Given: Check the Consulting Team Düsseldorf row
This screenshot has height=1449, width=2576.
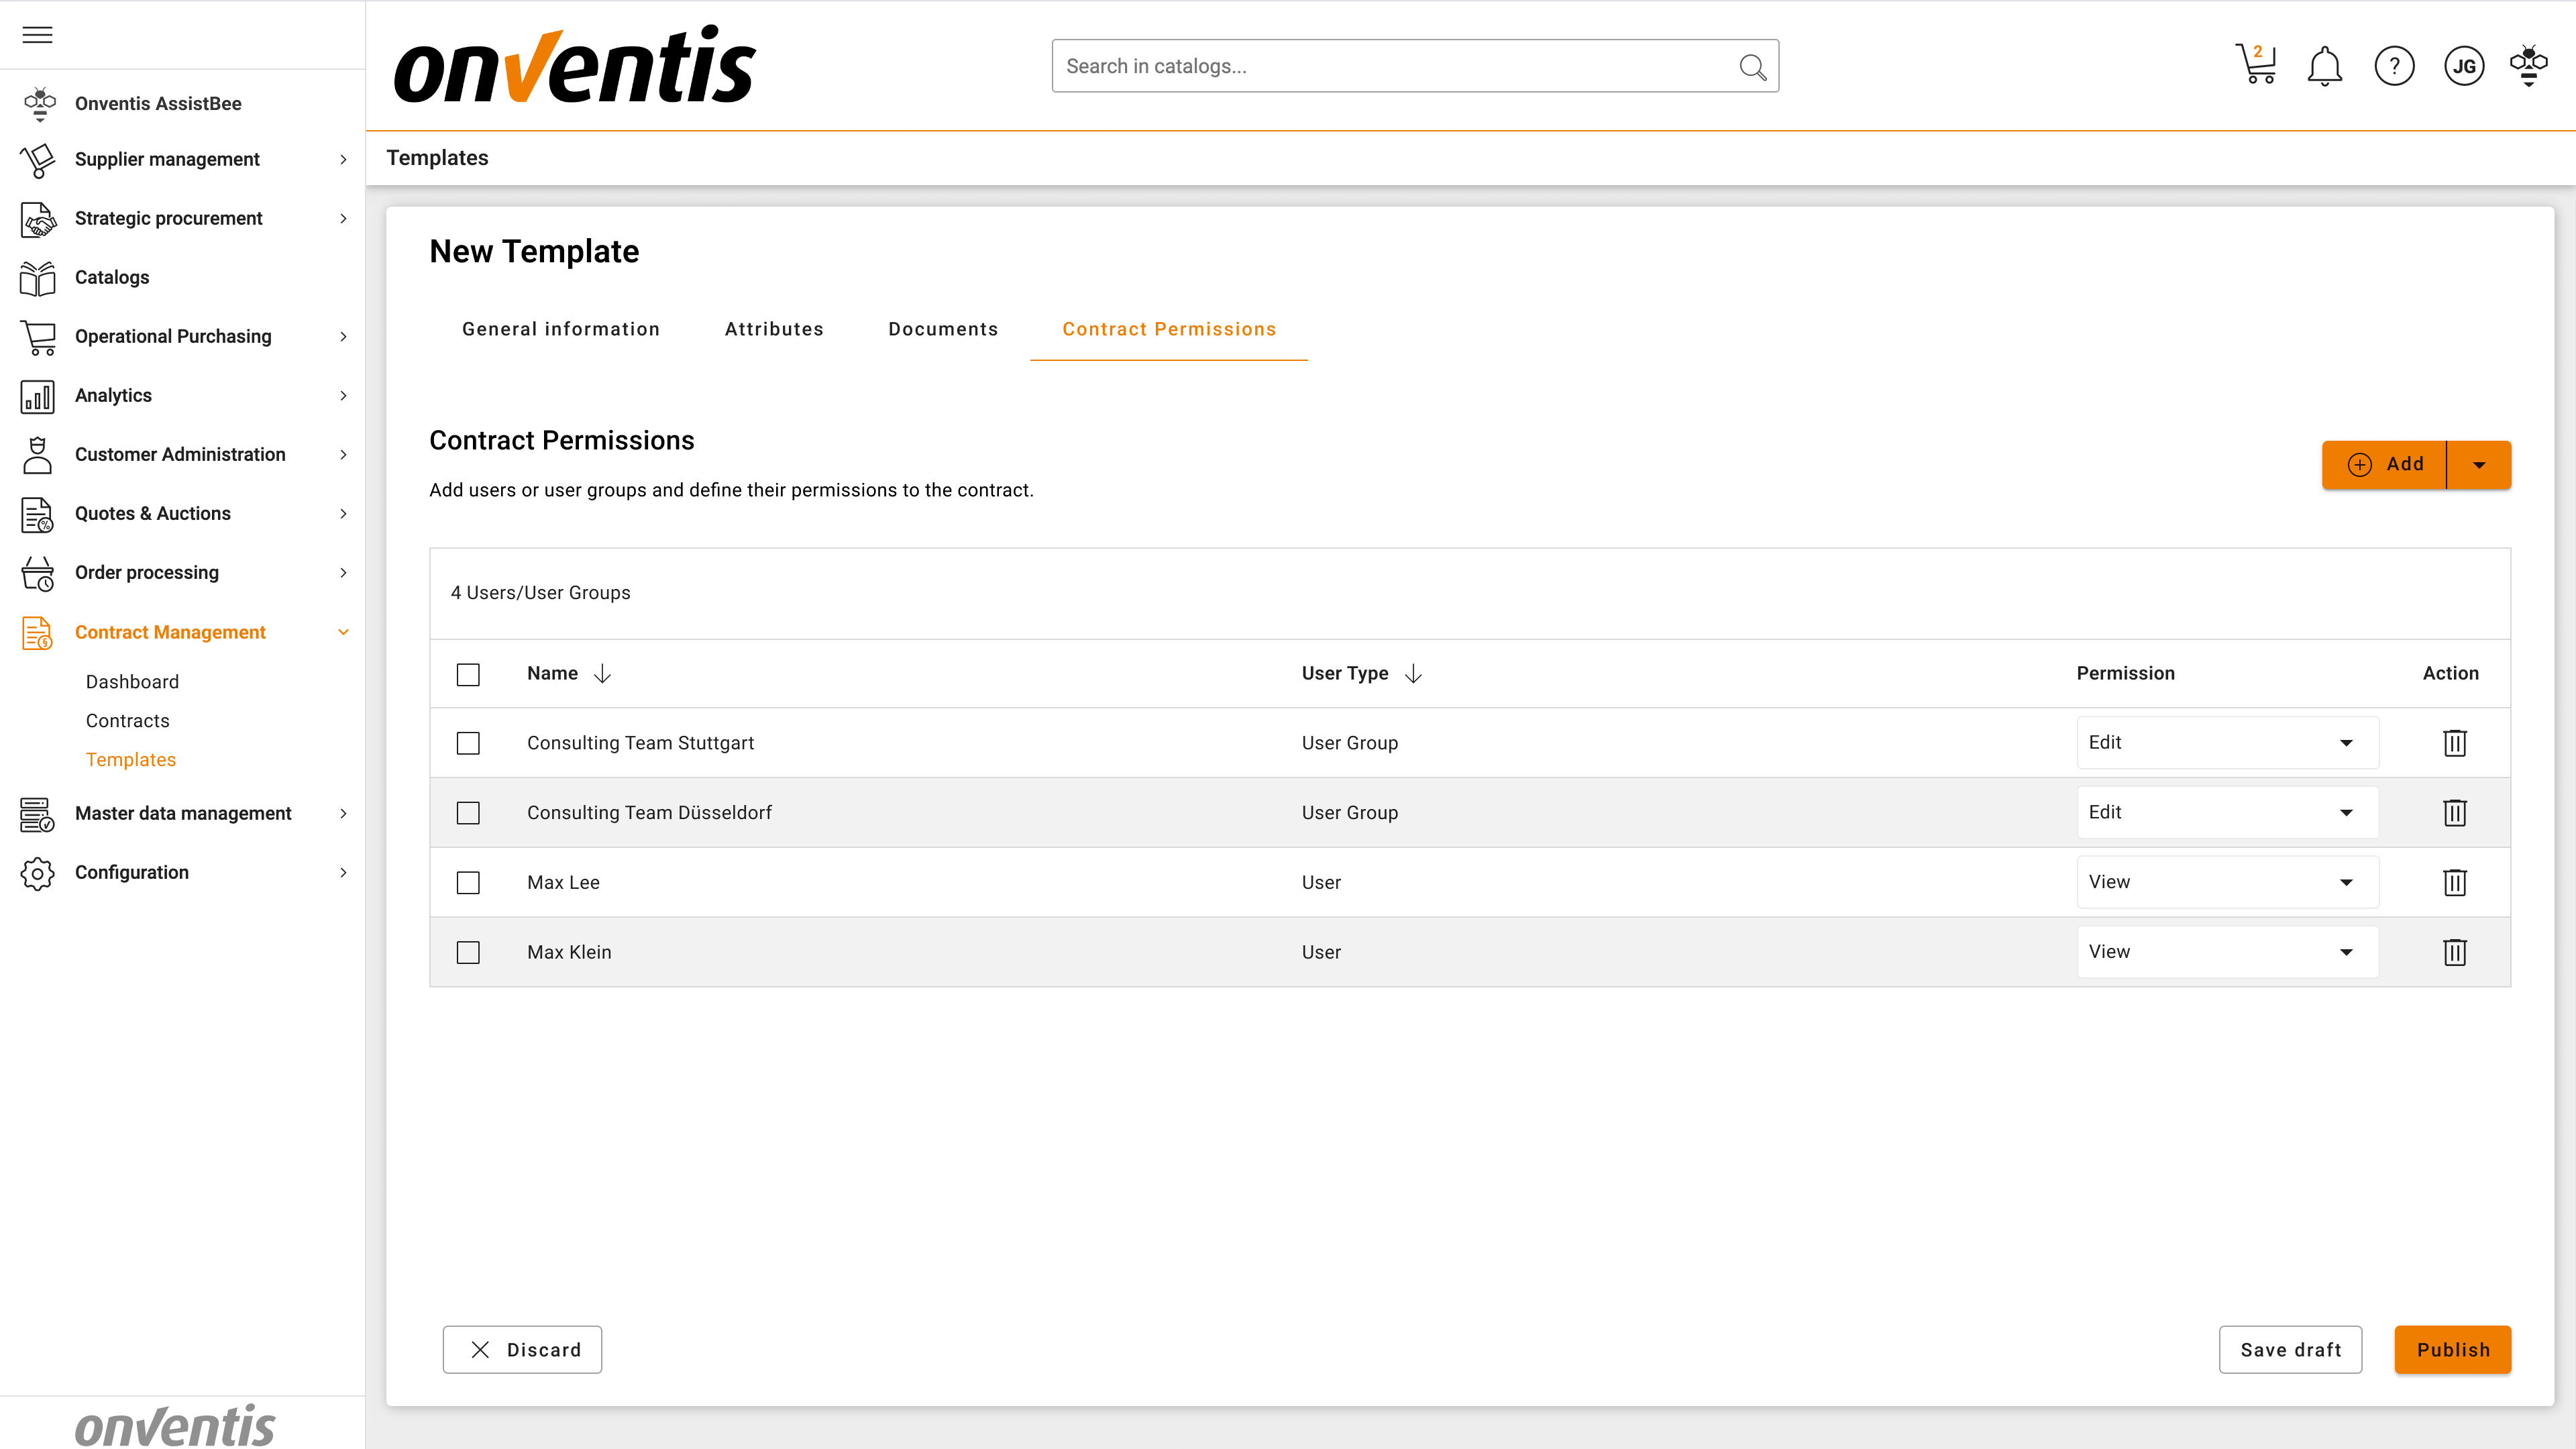Looking at the screenshot, I should click(x=468, y=813).
